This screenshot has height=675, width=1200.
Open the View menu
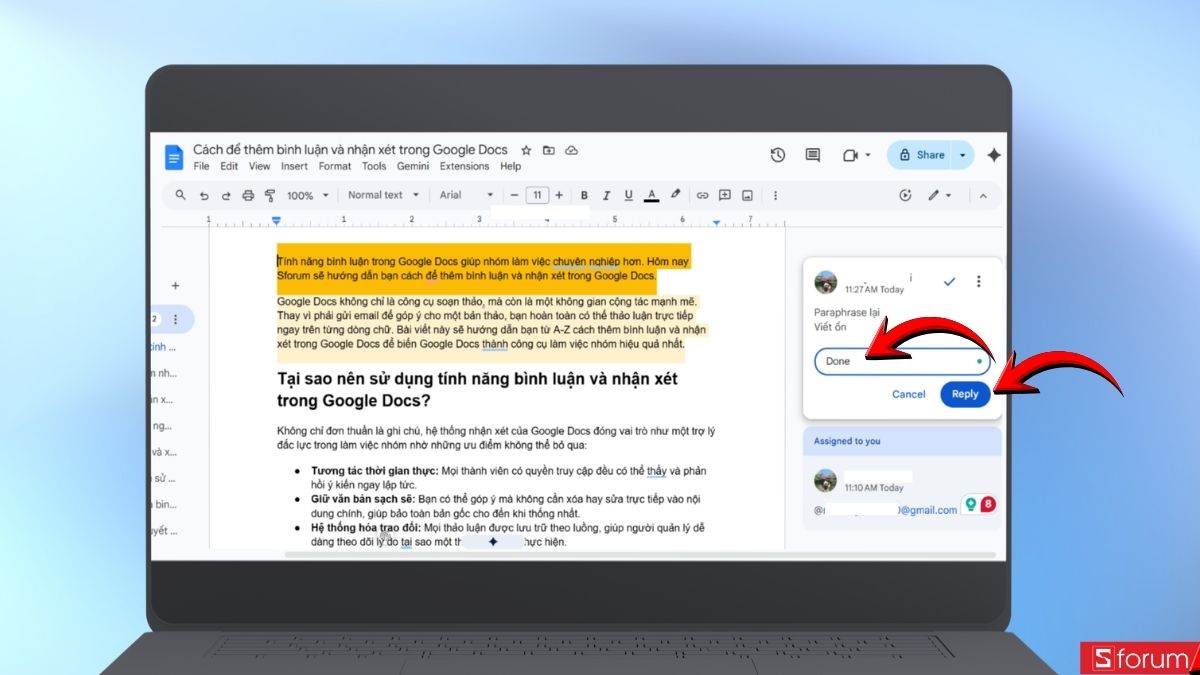[x=260, y=166]
